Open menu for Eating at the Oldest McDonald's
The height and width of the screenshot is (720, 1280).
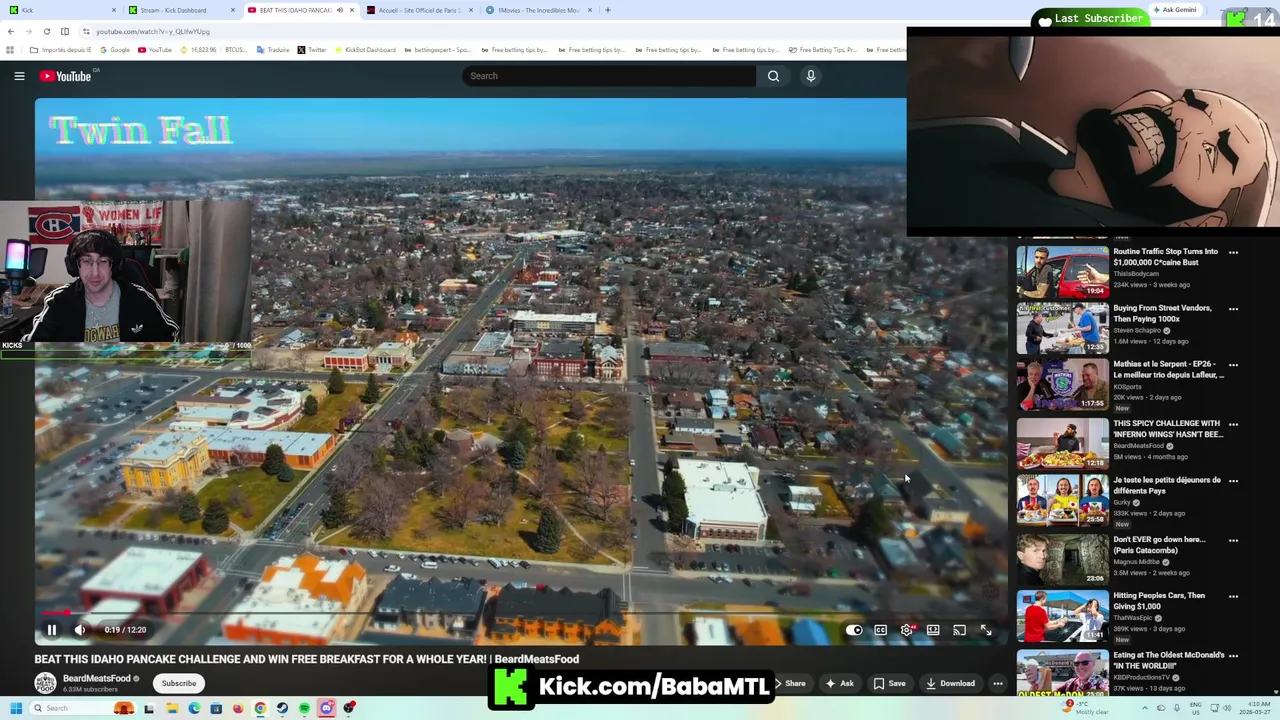tap(1233, 656)
